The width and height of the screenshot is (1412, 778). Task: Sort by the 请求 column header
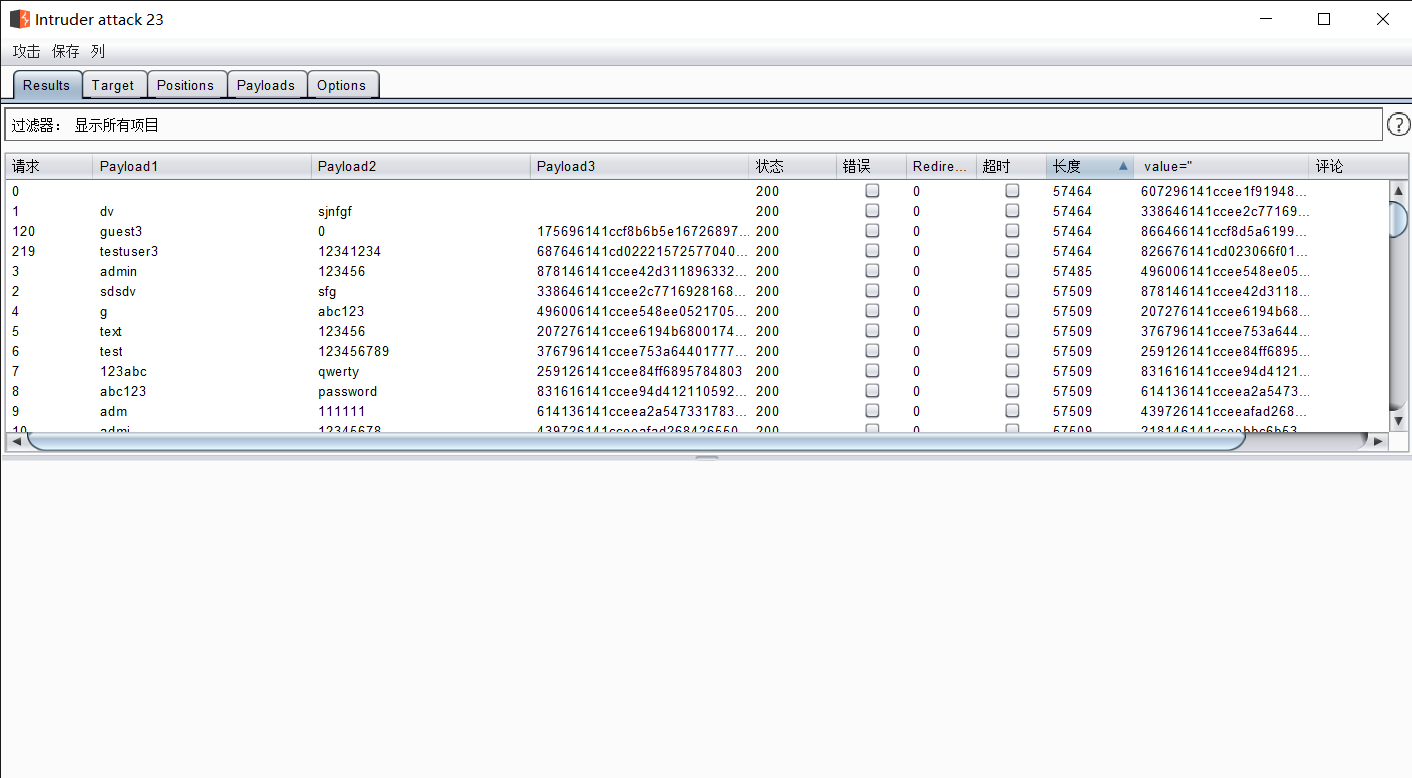click(49, 167)
